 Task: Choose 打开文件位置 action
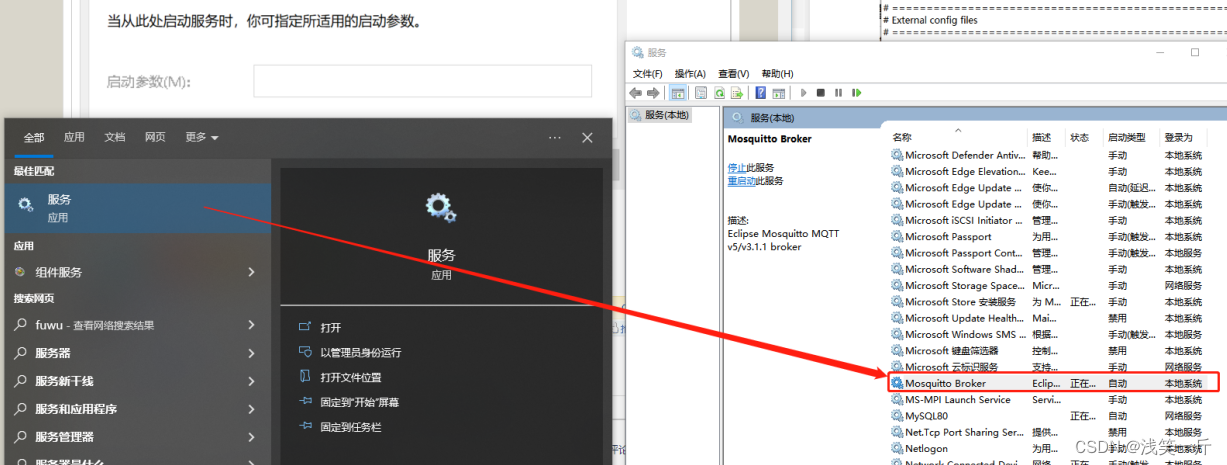click(351, 377)
